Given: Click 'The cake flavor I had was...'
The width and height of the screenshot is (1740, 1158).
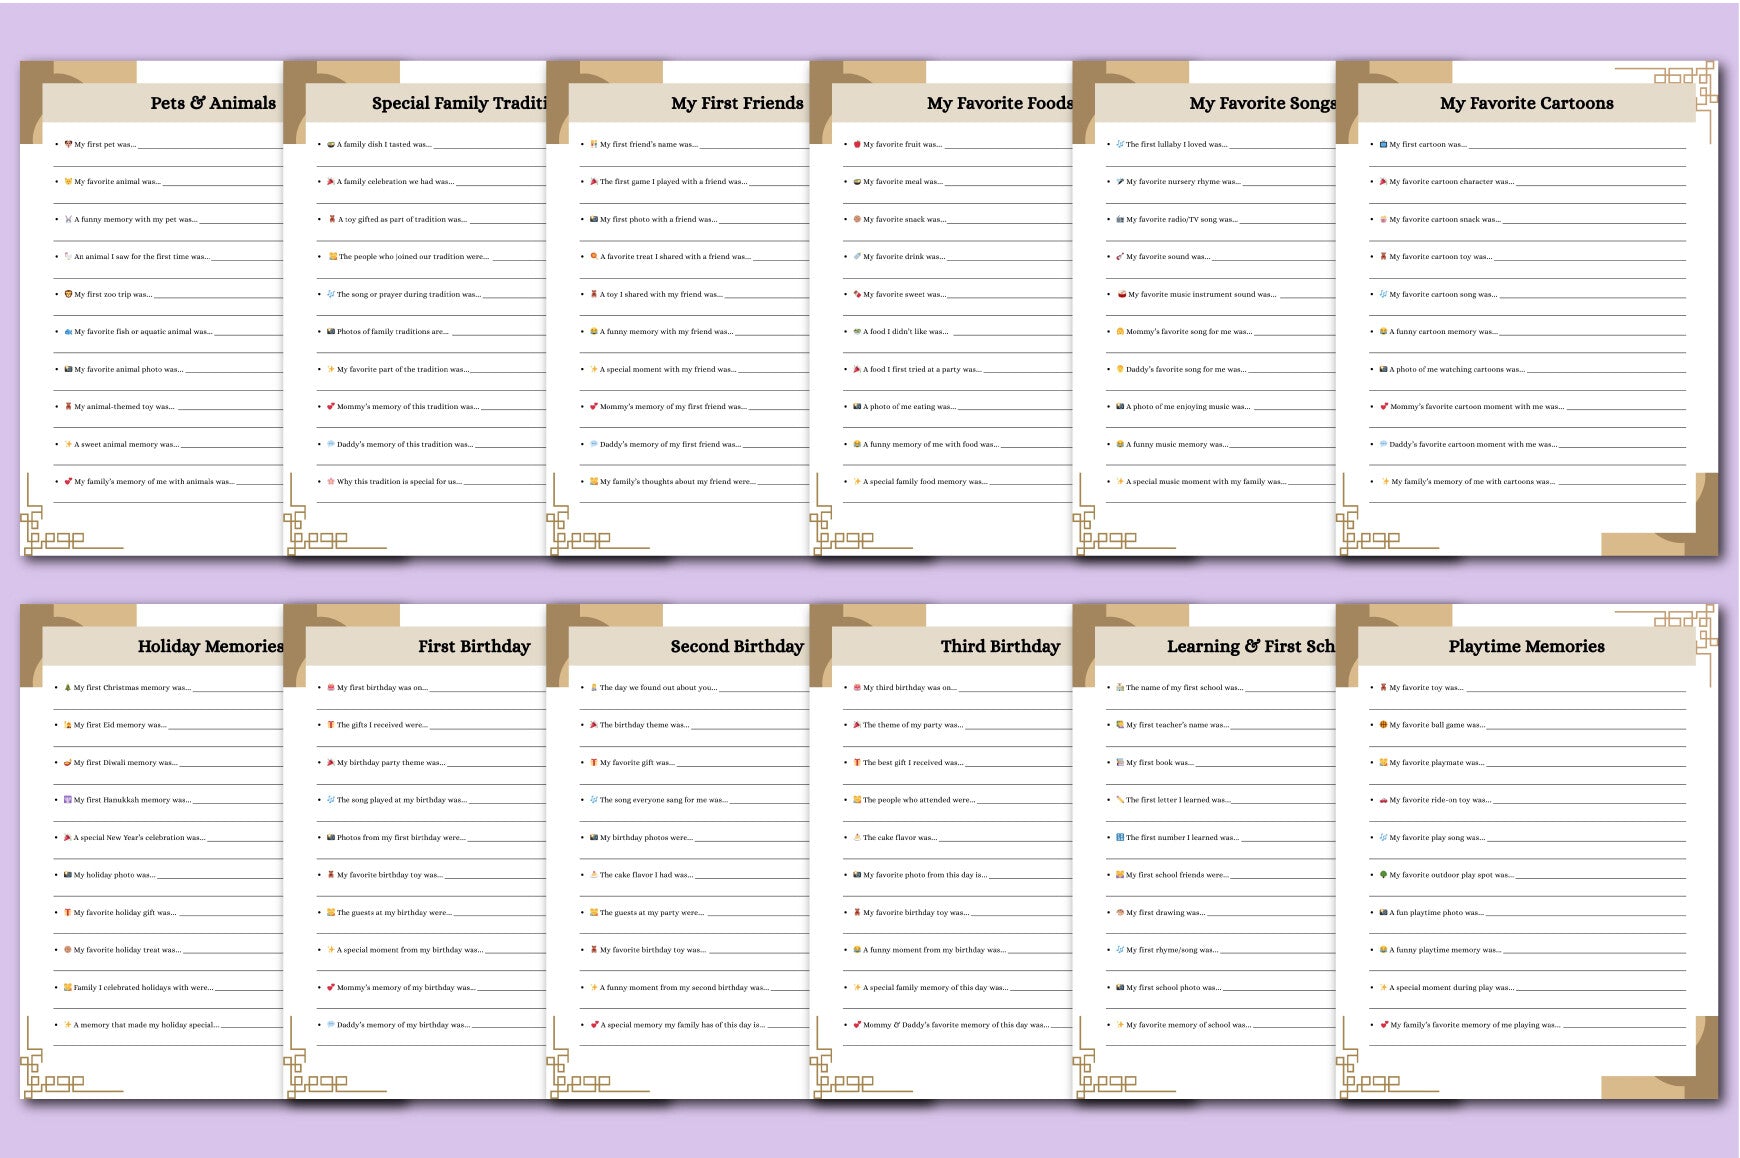Looking at the screenshot, I should pos(646,875).
